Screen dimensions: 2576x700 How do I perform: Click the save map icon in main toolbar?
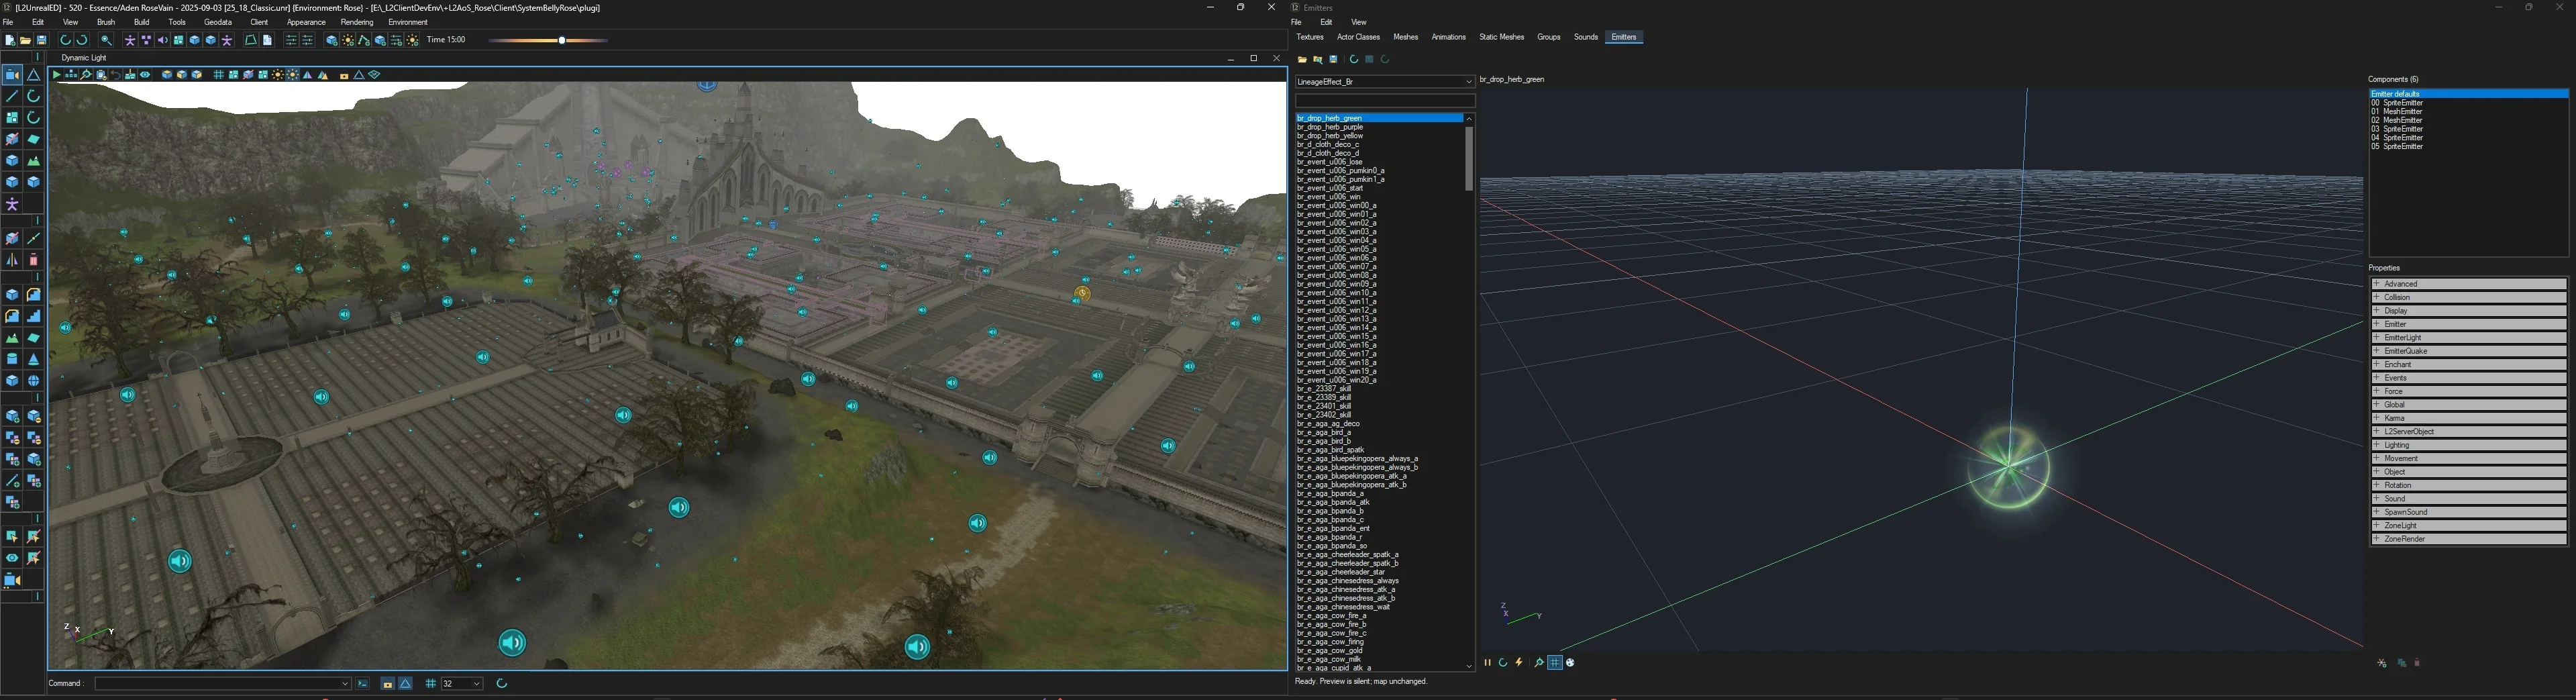(41, 41)
